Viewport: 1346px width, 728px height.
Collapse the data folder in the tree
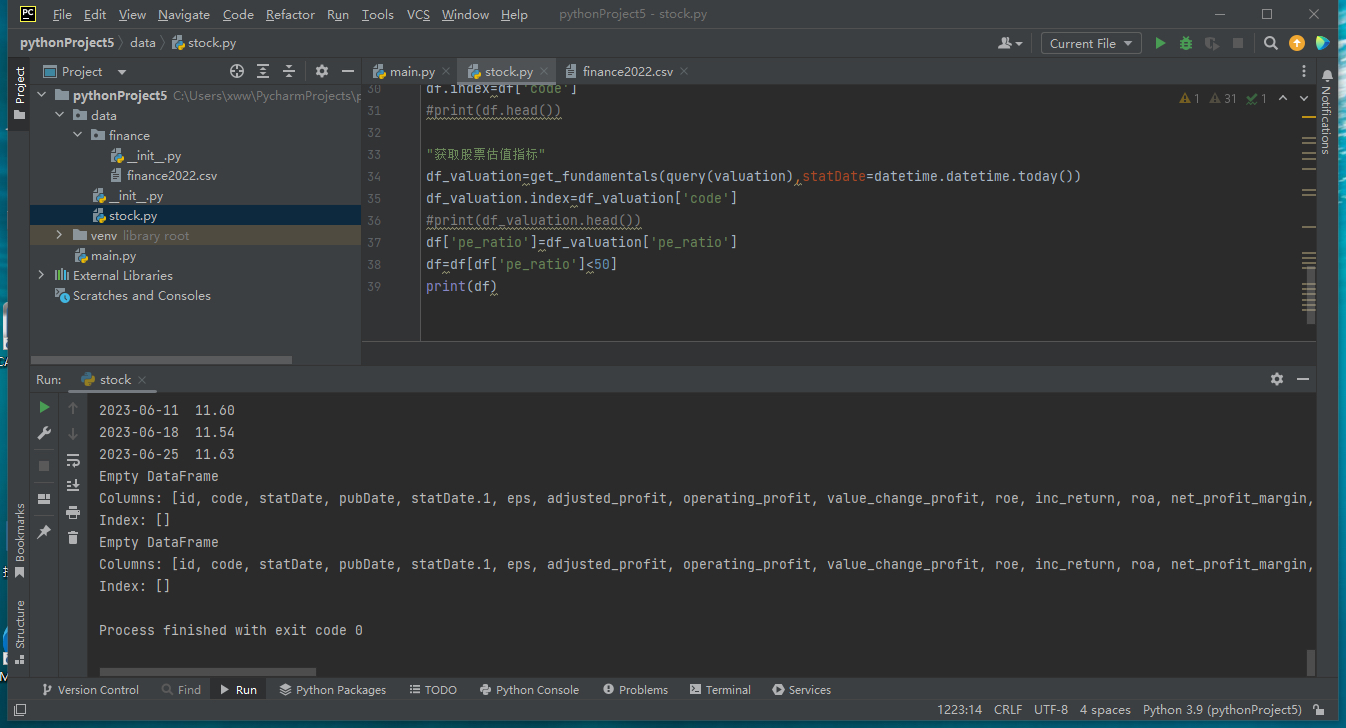point(60,115)
